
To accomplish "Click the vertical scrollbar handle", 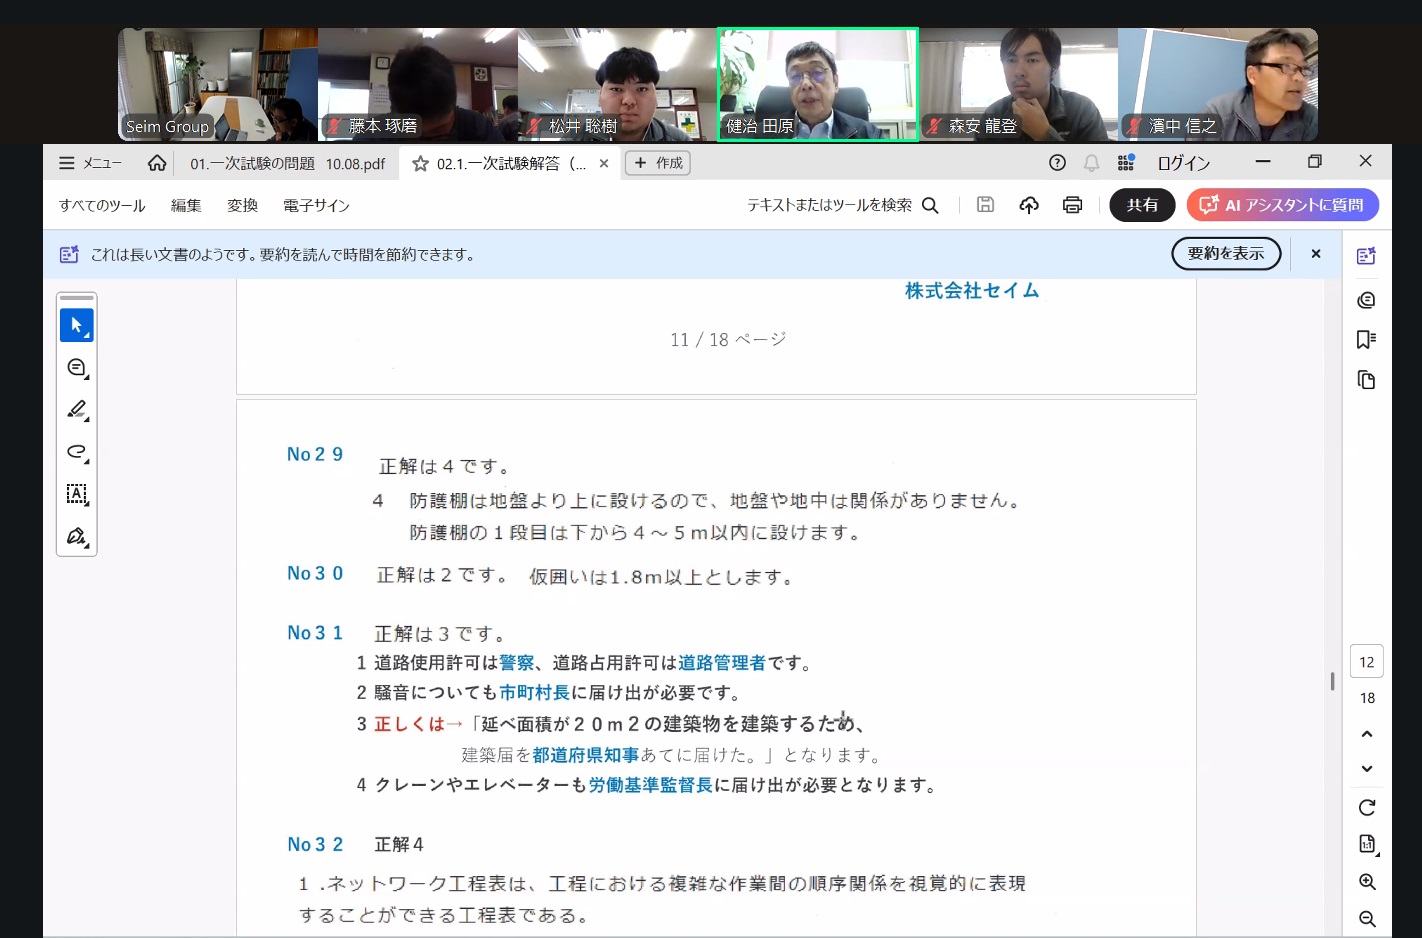I will [1332, 681].
